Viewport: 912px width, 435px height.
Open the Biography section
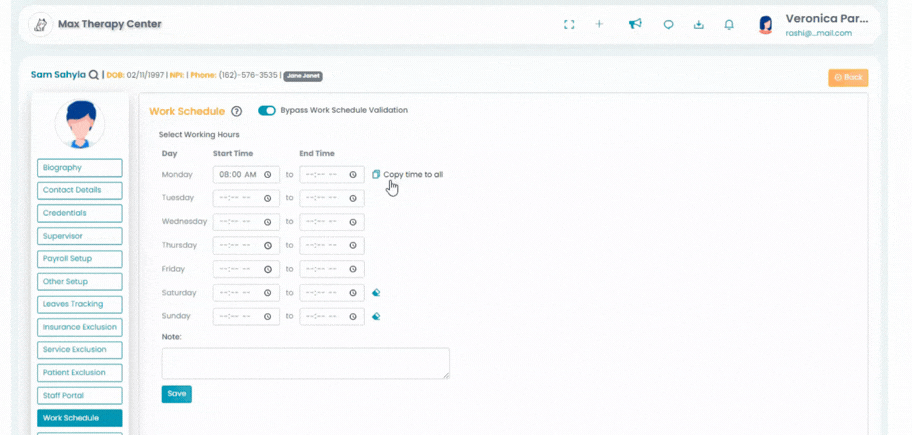pyautogui.click(x=80, y=167)
